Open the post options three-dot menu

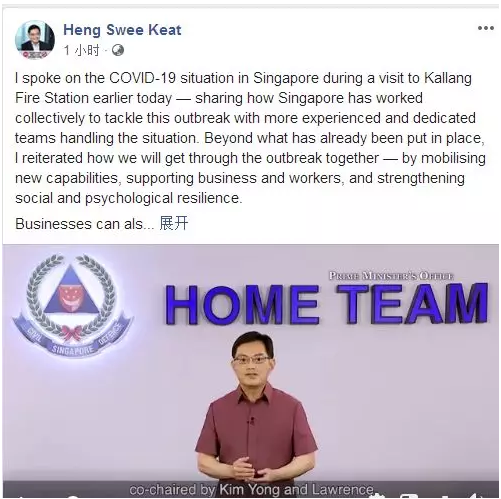point(486,28)
